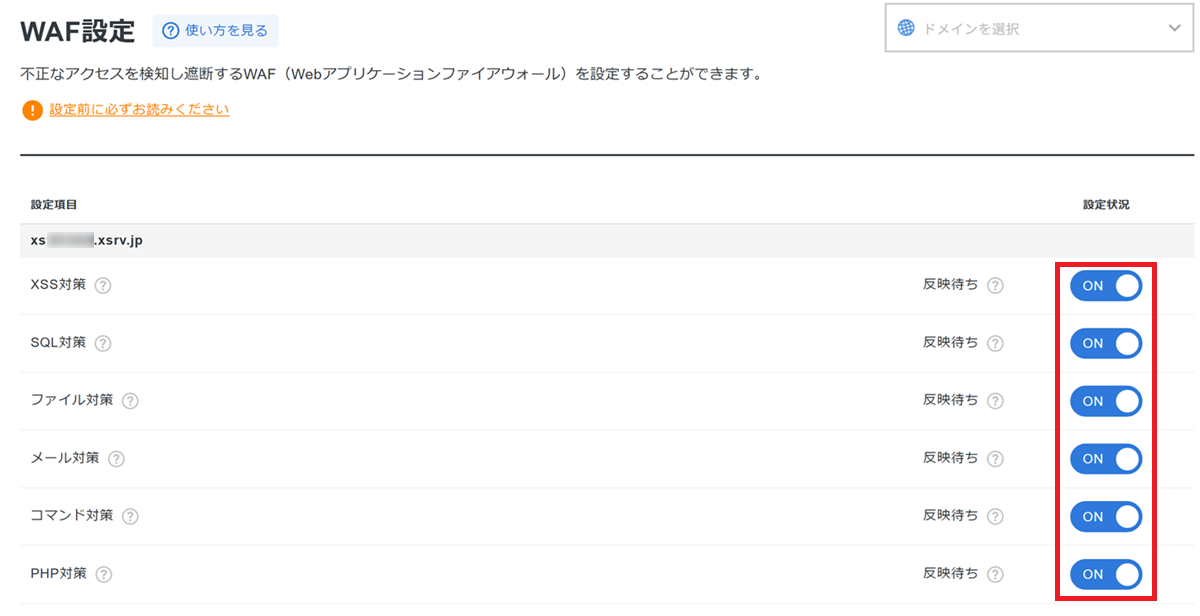Switch off the メール対策 toggle

coord(1105,459)
